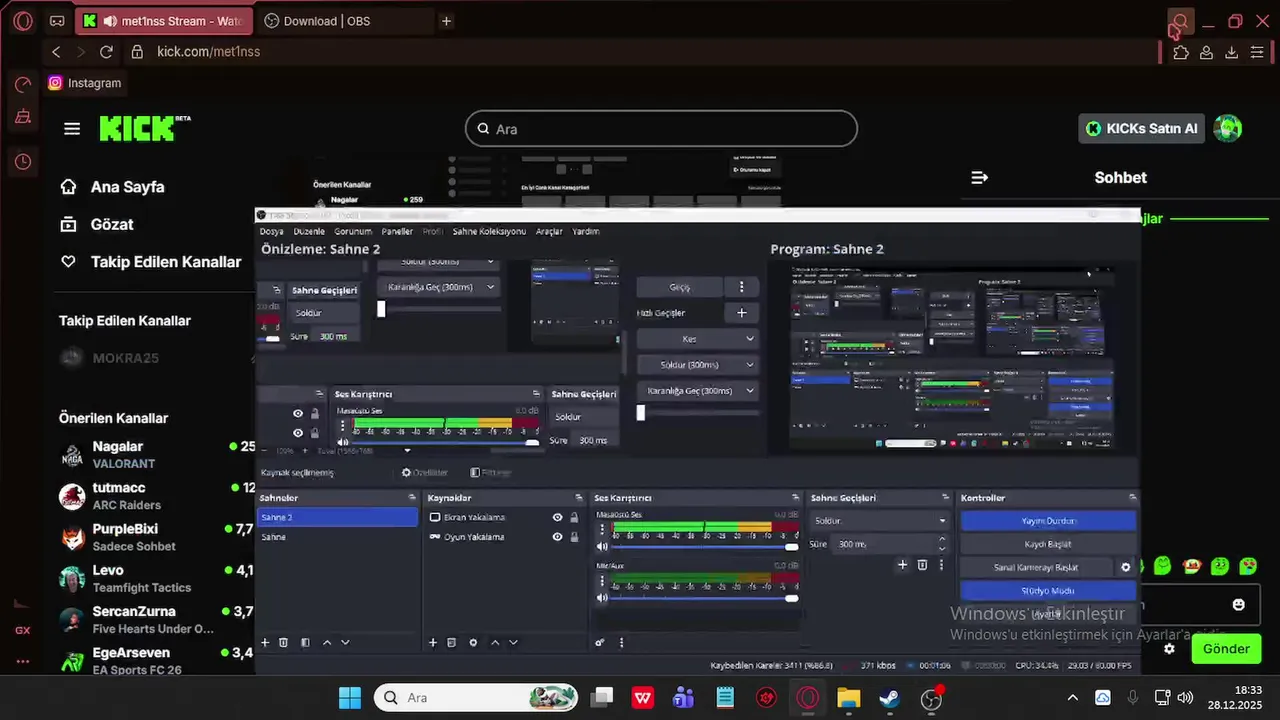Open the Soldur transition dropdown in the Sahne Geçişleri dock
This screenshot has height=720, width=1280.
click(879, 521)
